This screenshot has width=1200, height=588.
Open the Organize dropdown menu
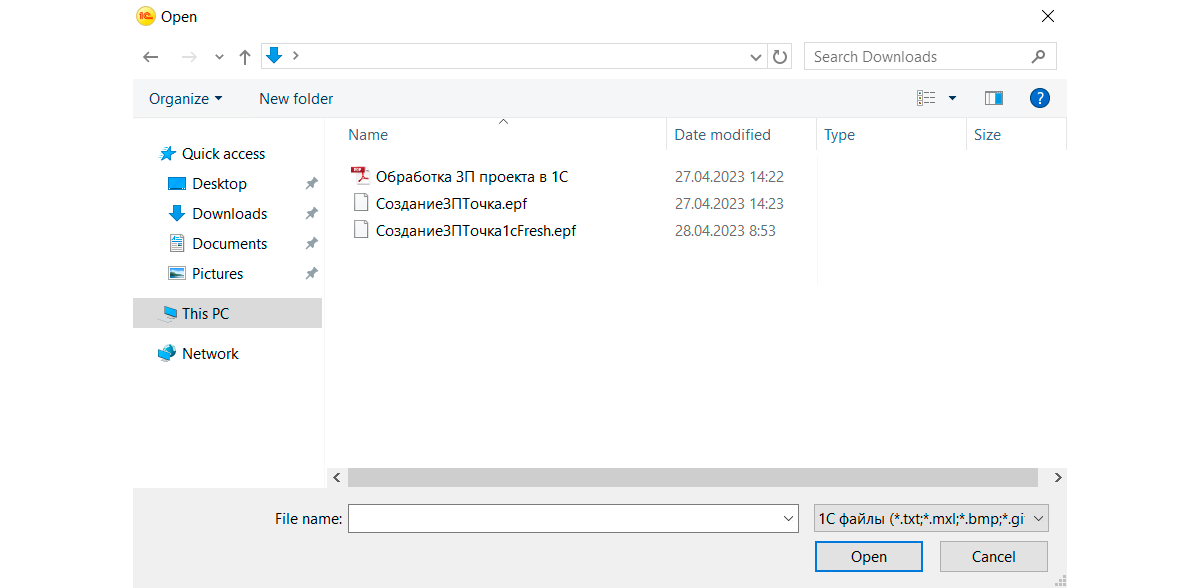(186, 99)
